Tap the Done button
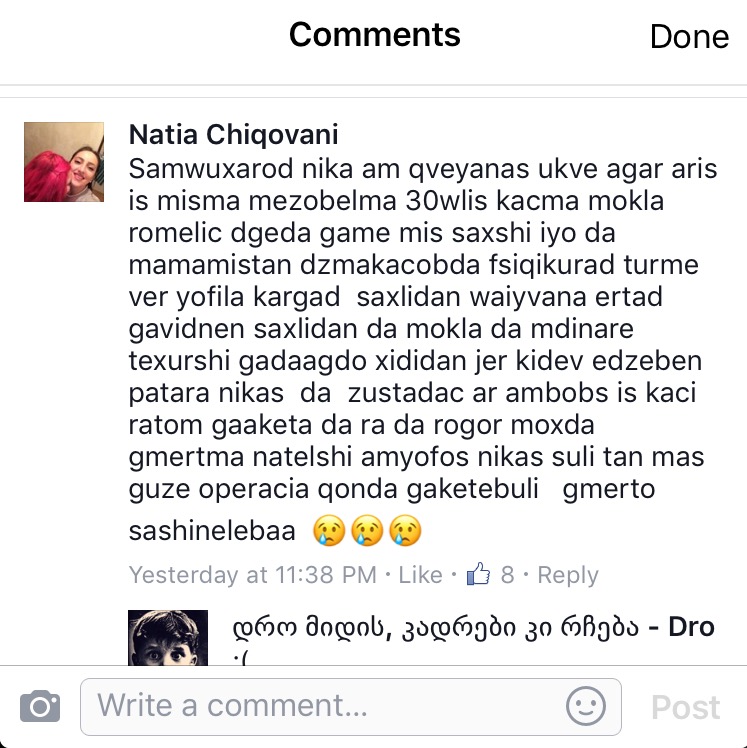747x748 pixels. (689, 37)
